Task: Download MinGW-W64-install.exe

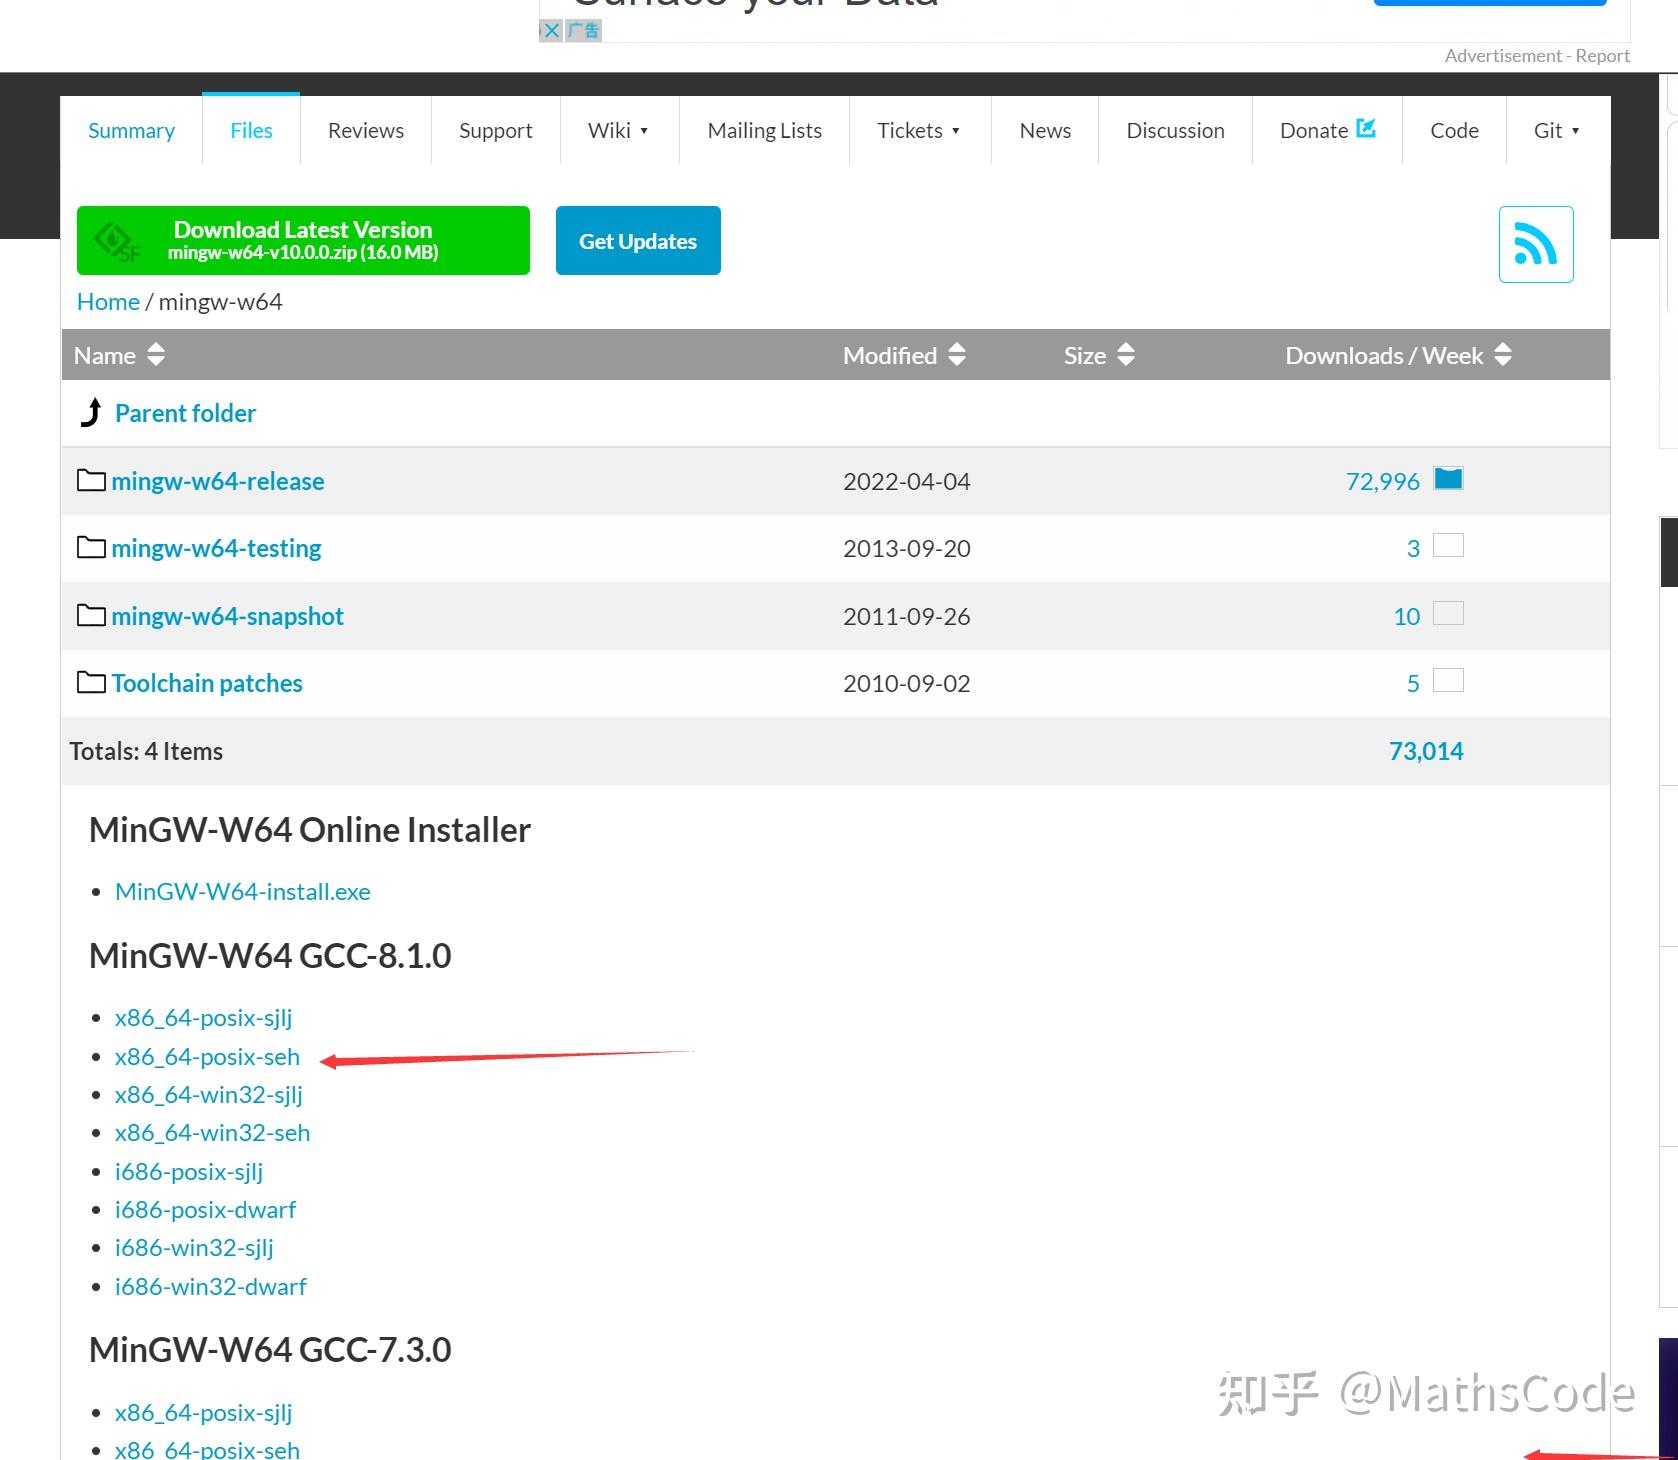Action: [242, 891]
